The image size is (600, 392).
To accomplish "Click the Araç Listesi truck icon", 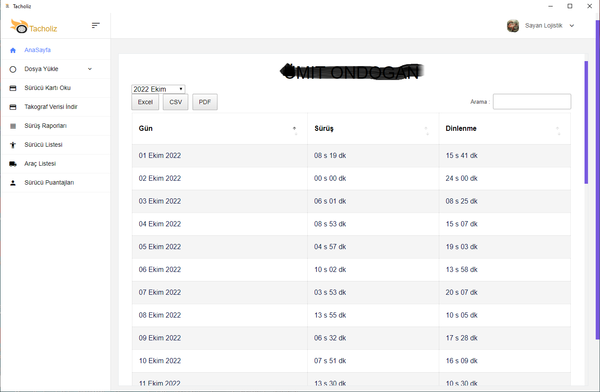I will click(x=13, y=164).
